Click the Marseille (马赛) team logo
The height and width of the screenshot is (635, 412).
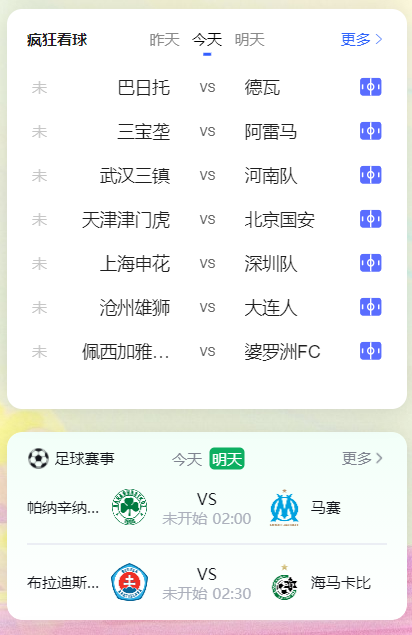(x=284, y=508)
